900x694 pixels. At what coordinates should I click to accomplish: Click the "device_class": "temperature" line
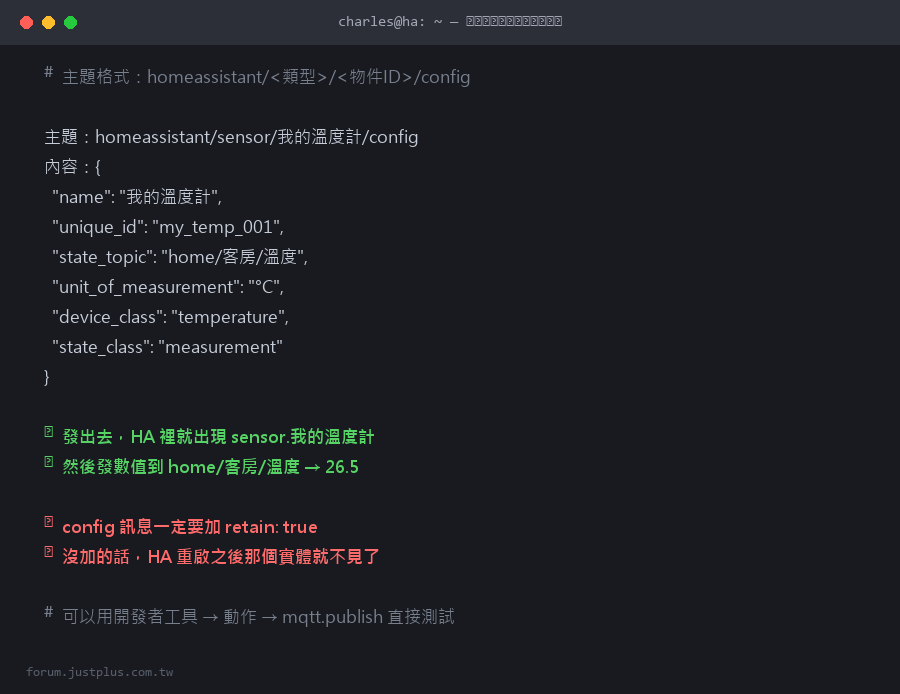tap(170, 317)
